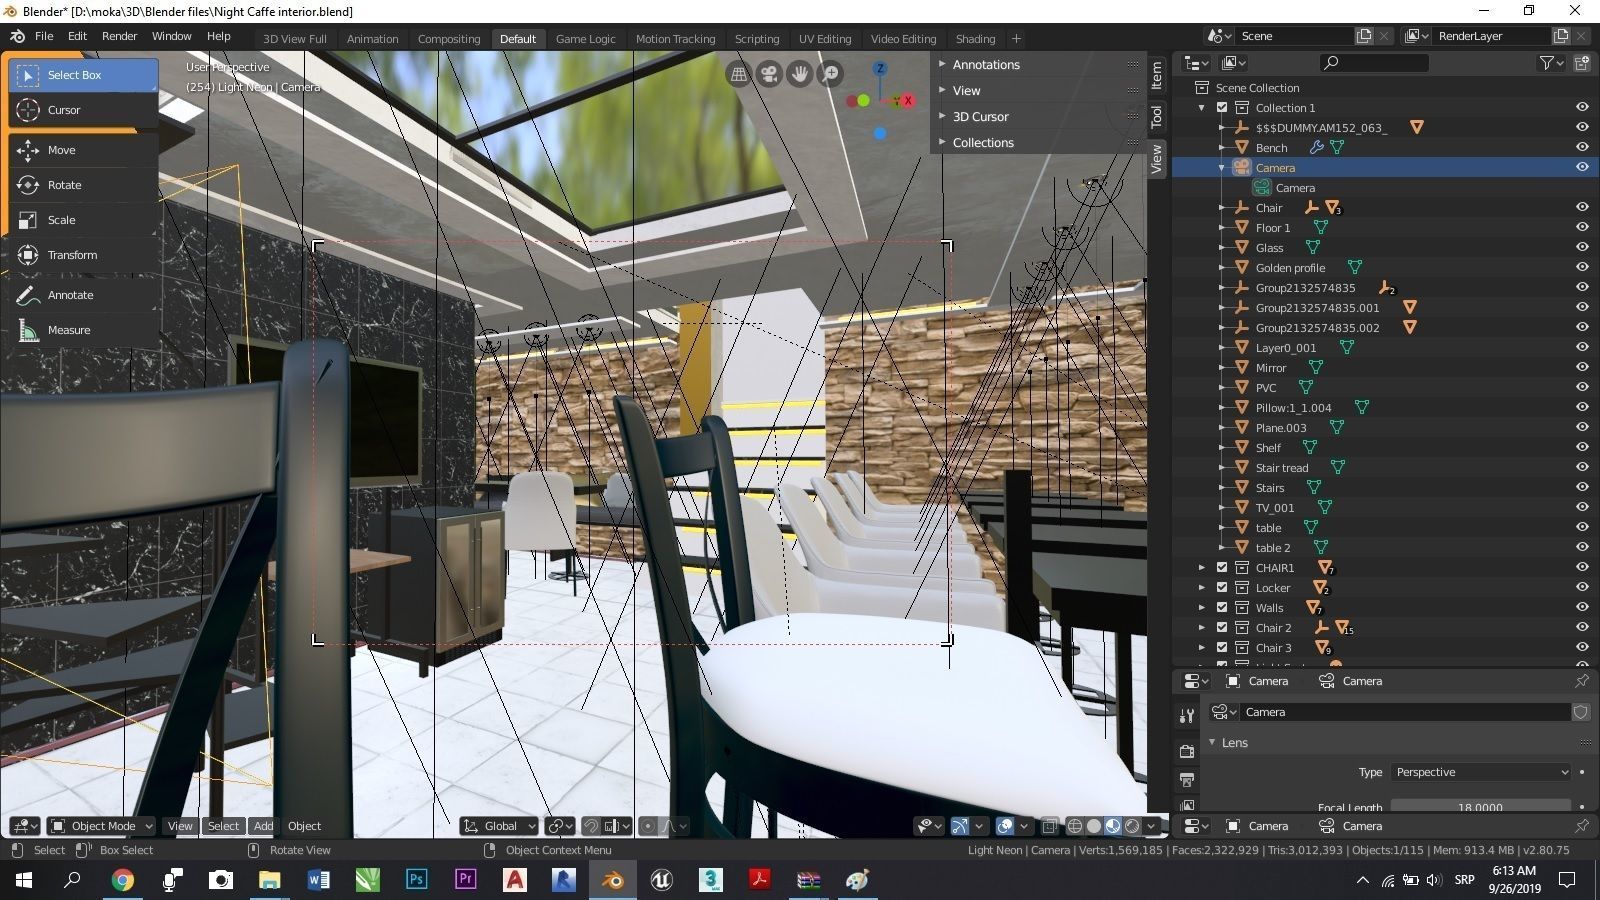Switch to Animation workspace tab
Screen dimensions: 1600x900
(x=372, y=39)
